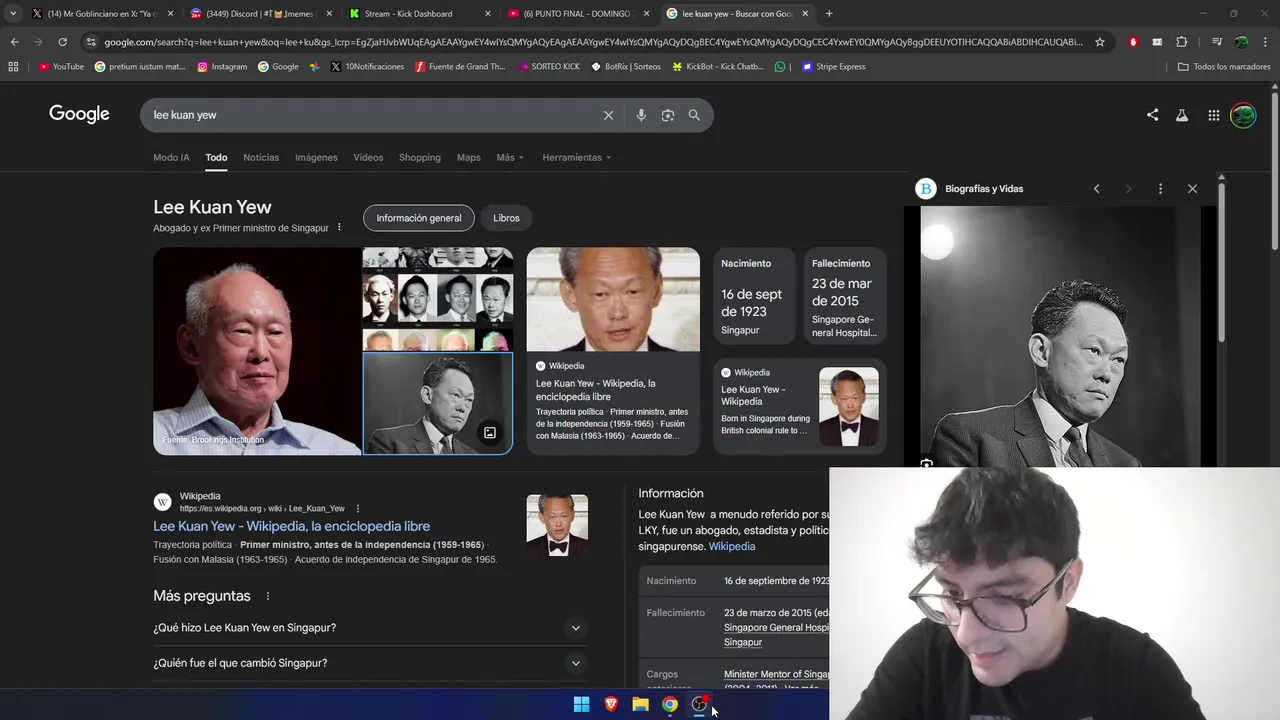The height and width of the screenshot is (720, 1280).
Task: Bookmark this page with the star icon
Action: pos(1100,42)
